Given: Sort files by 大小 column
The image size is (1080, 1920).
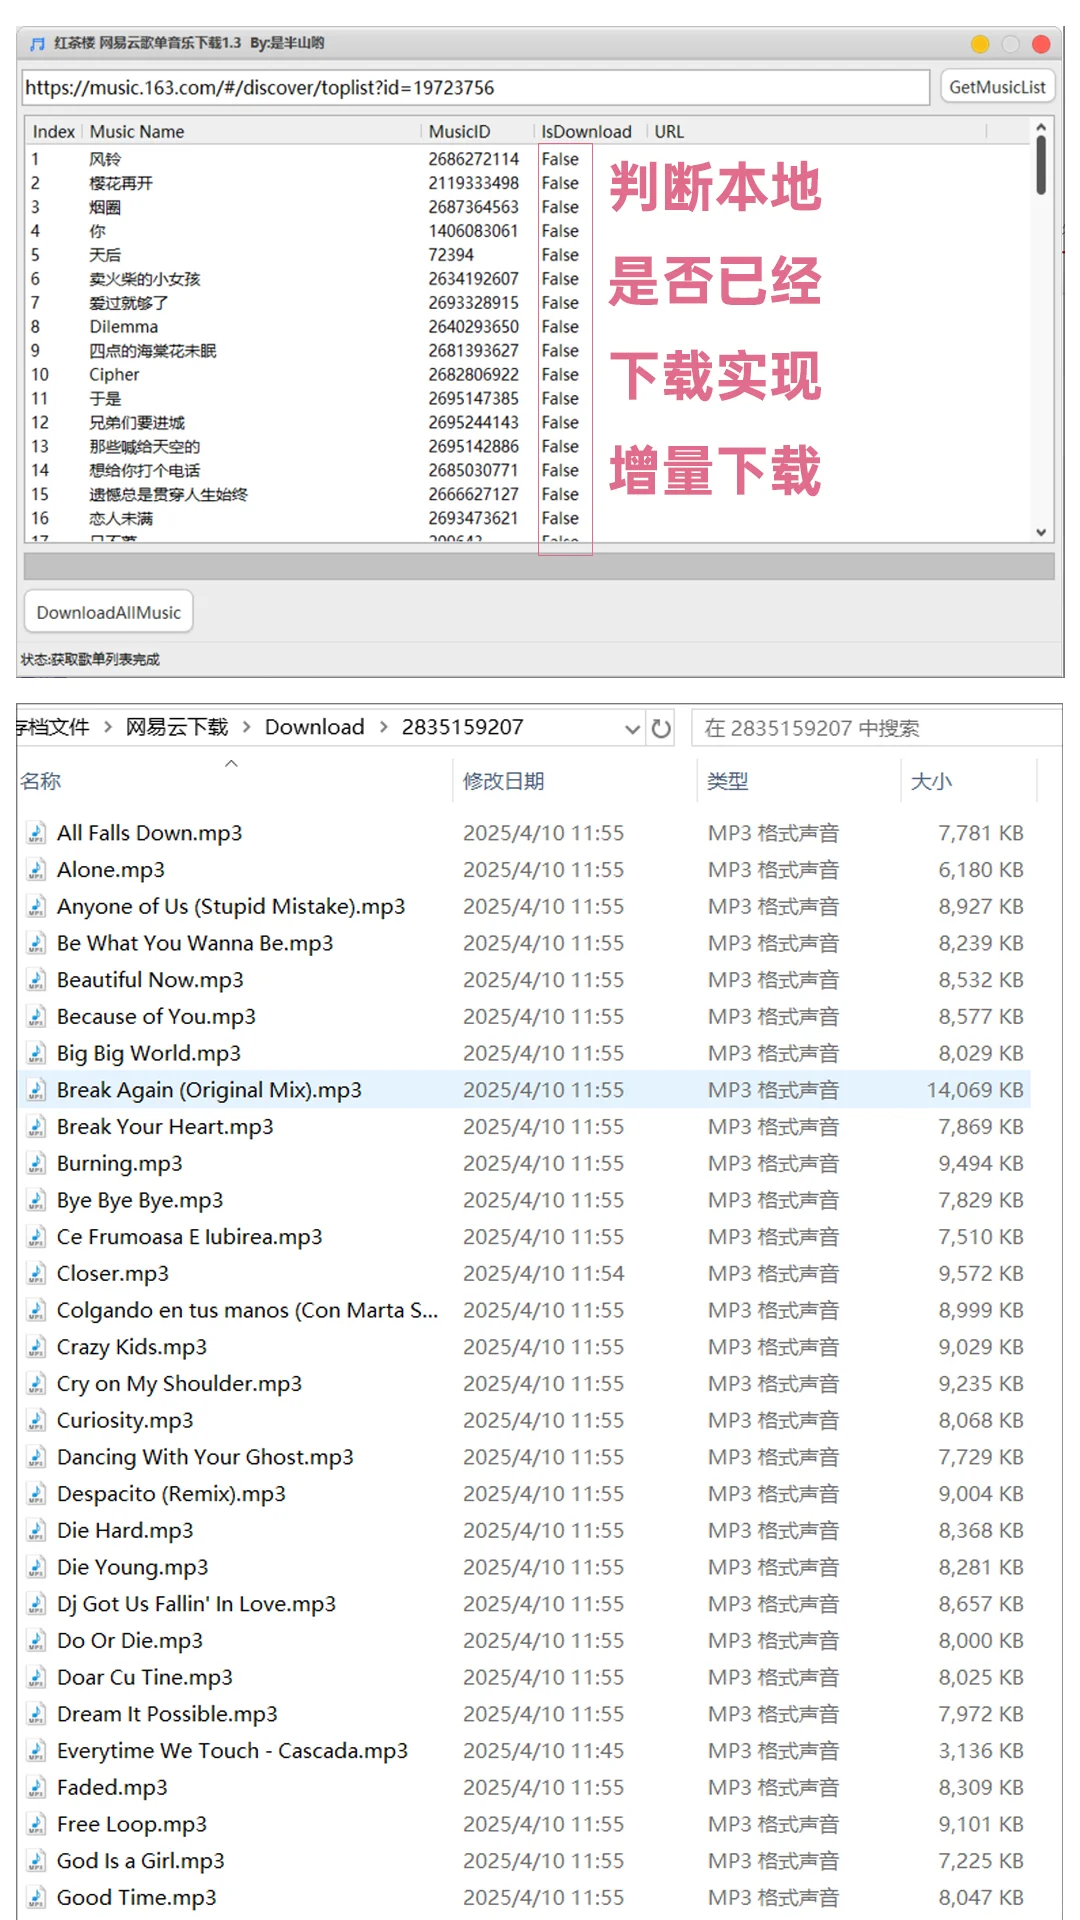Looking at the screenshot, I should click(931, 781).
